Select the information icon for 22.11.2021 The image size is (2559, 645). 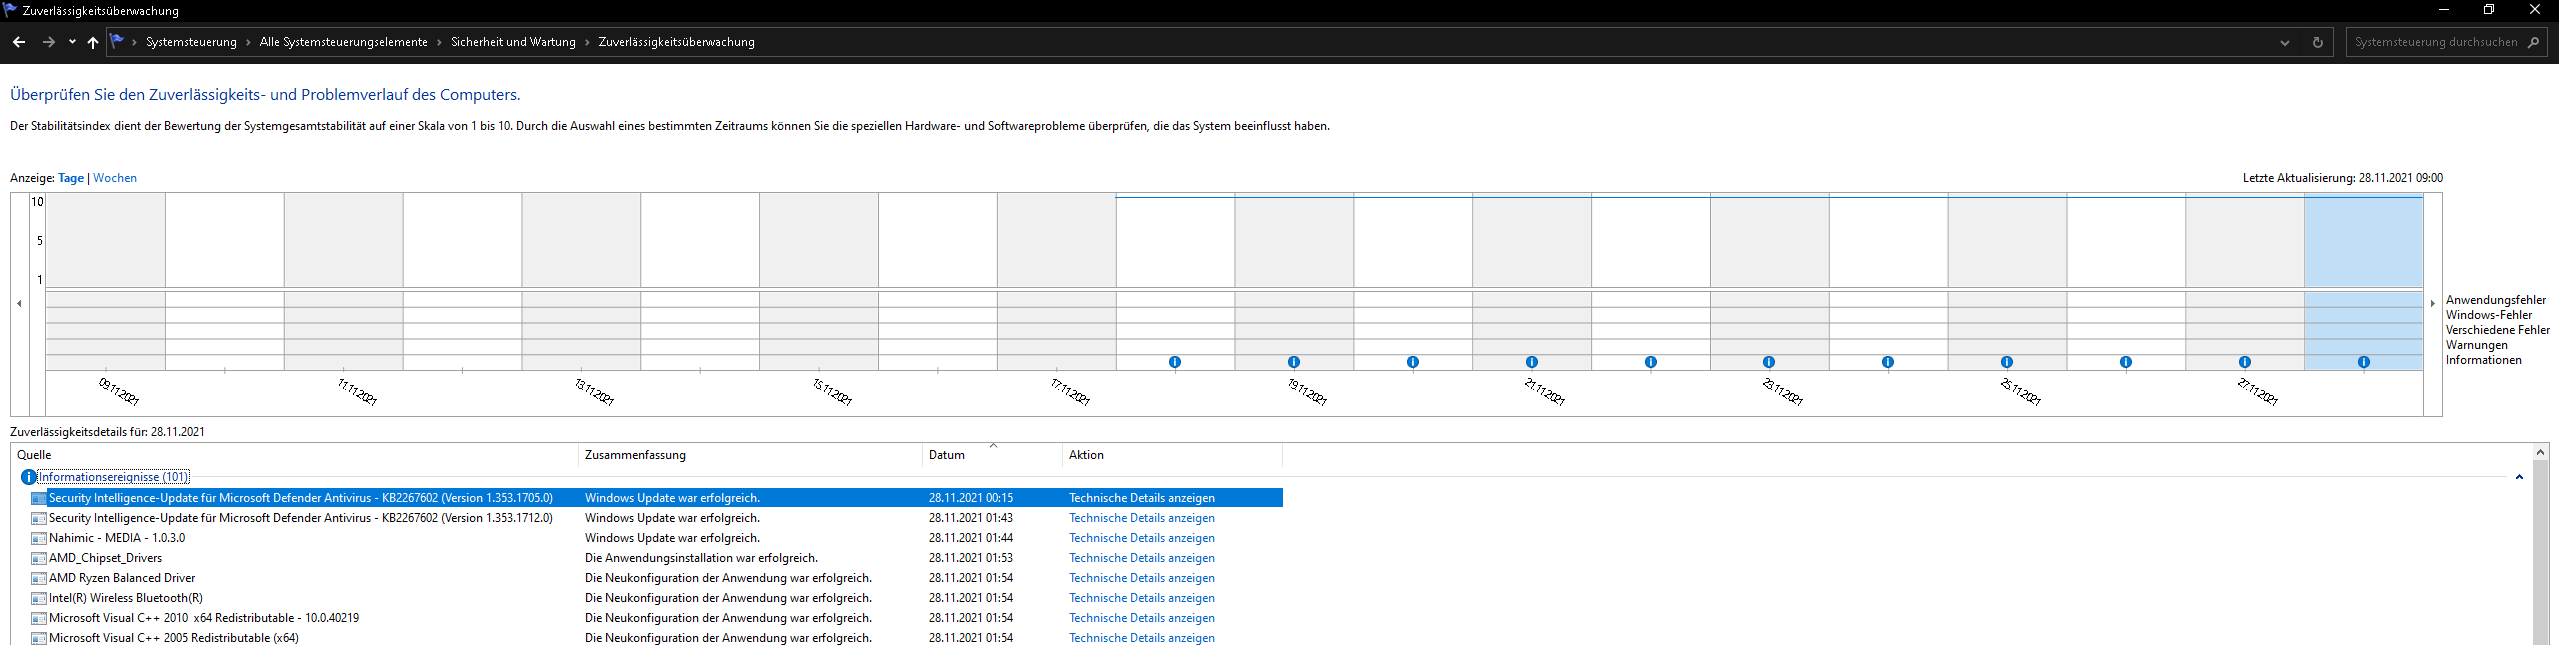pos(1651,362)
